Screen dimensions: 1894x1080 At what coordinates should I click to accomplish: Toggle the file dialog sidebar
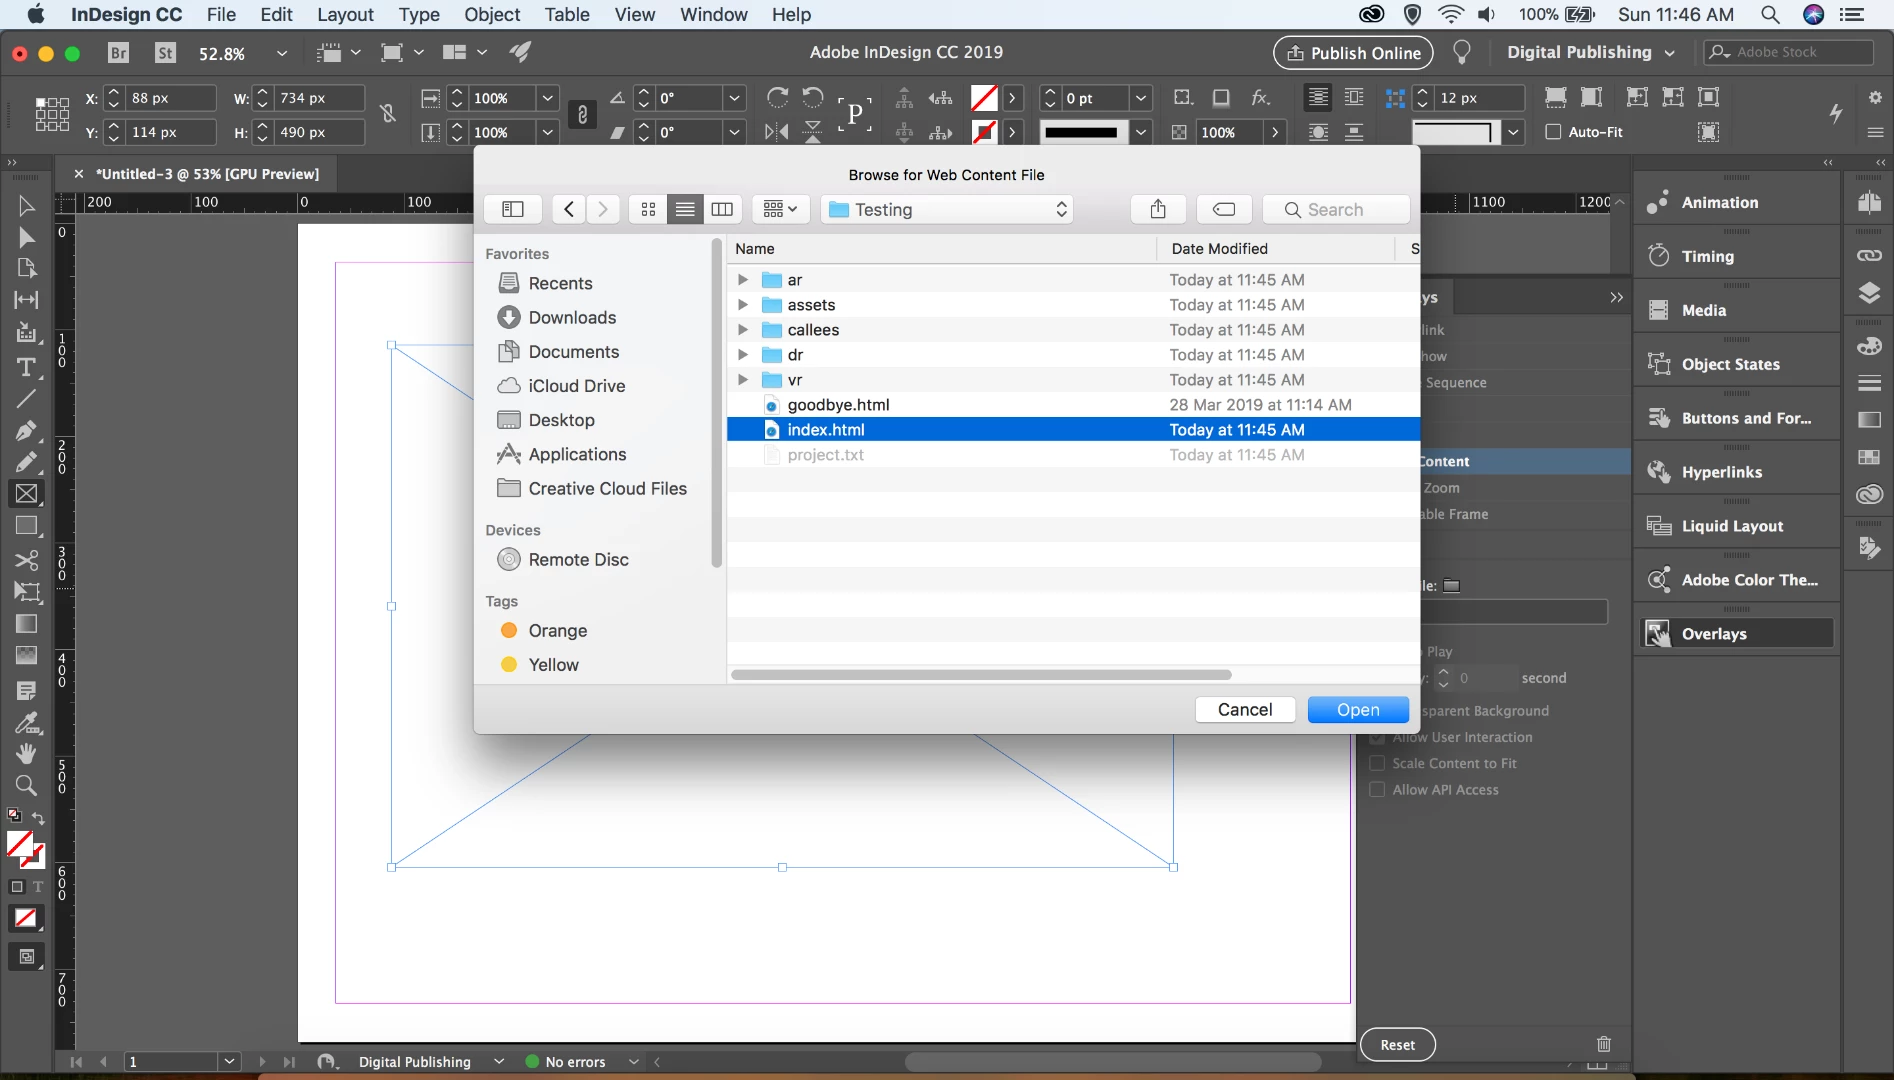click(513, 209)
